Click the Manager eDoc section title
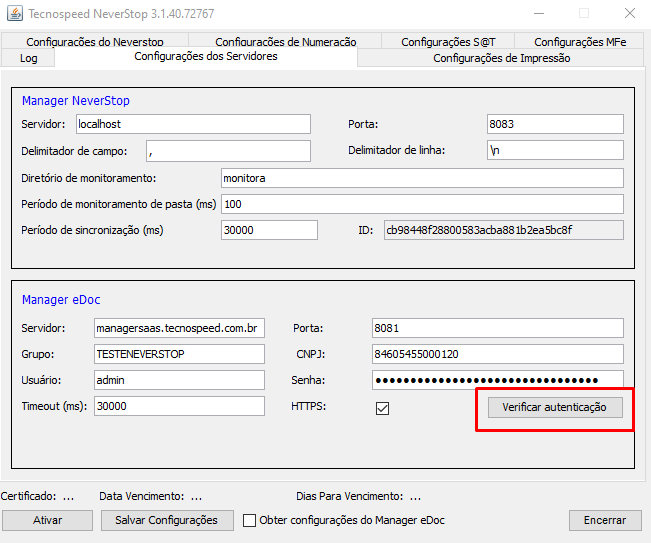Screen dimensions: 651x543 [x=61, y=300]
